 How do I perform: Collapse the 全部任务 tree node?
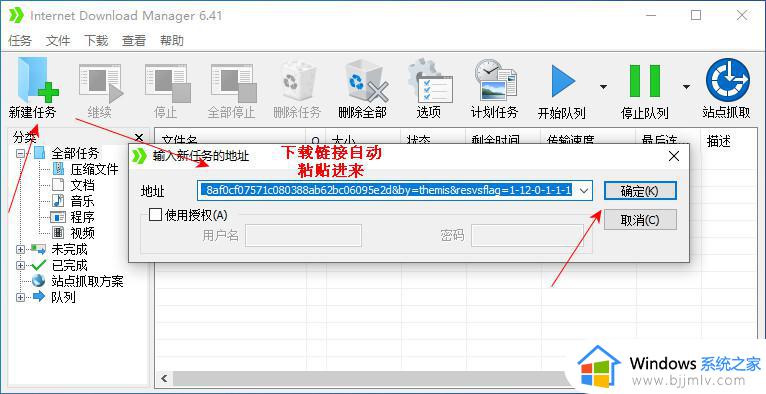[x=20, y=153]
